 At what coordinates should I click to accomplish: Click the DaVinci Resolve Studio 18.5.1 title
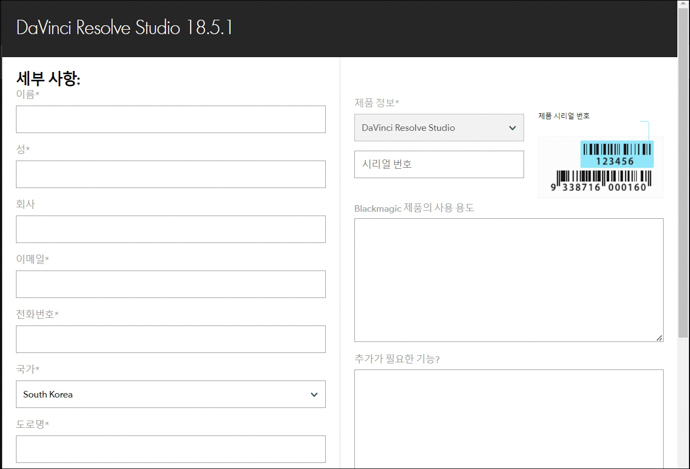pos(124,27)
